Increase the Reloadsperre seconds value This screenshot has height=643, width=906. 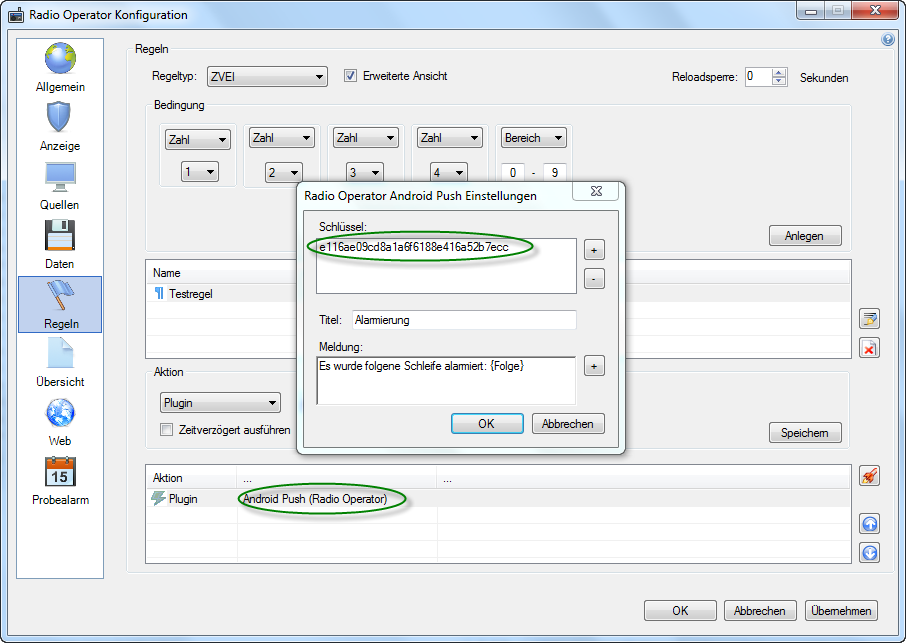pos(779,72)
